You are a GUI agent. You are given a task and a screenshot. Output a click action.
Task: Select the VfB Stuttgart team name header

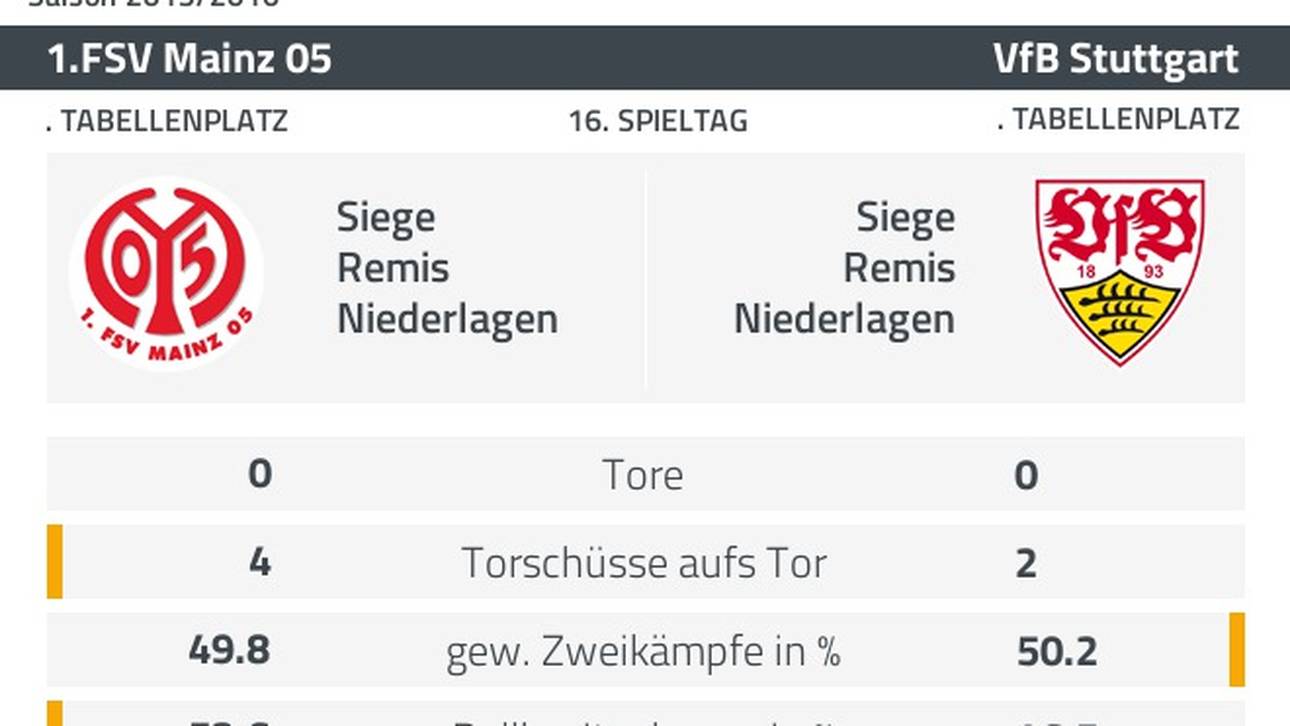point(1115,59)
